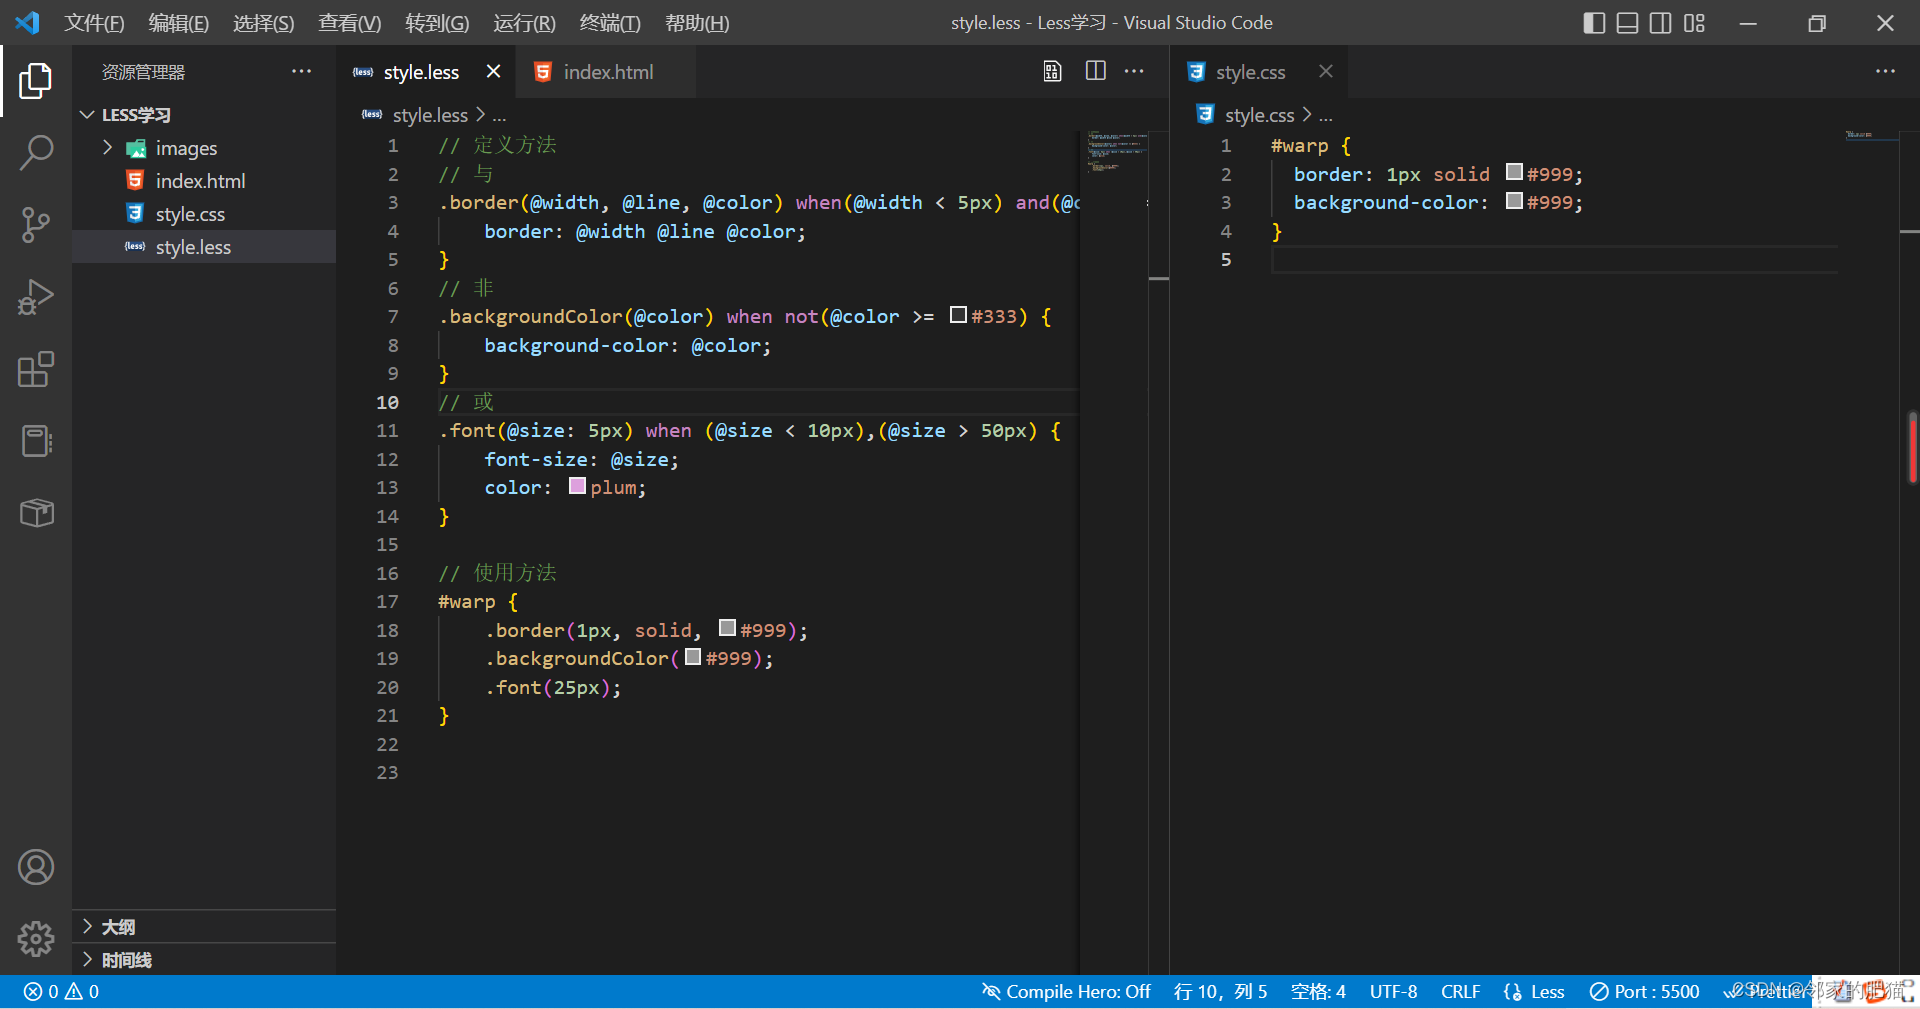This screenshot has height=1009, width=1920.
Task: Open the Explorer view in activity bar
Action: 36,81
